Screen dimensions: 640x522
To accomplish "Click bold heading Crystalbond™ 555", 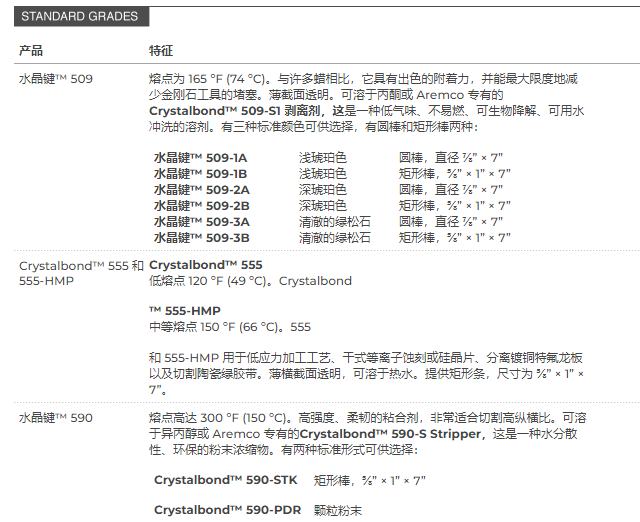I will pos(206,265).
